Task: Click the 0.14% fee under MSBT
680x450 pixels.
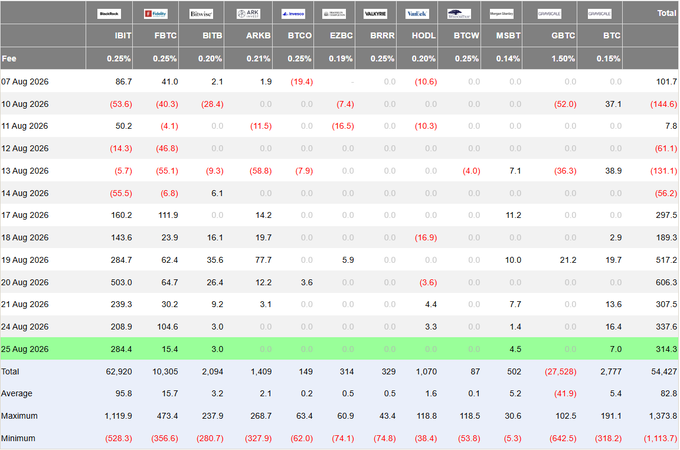Action: [x=508, y=59]
